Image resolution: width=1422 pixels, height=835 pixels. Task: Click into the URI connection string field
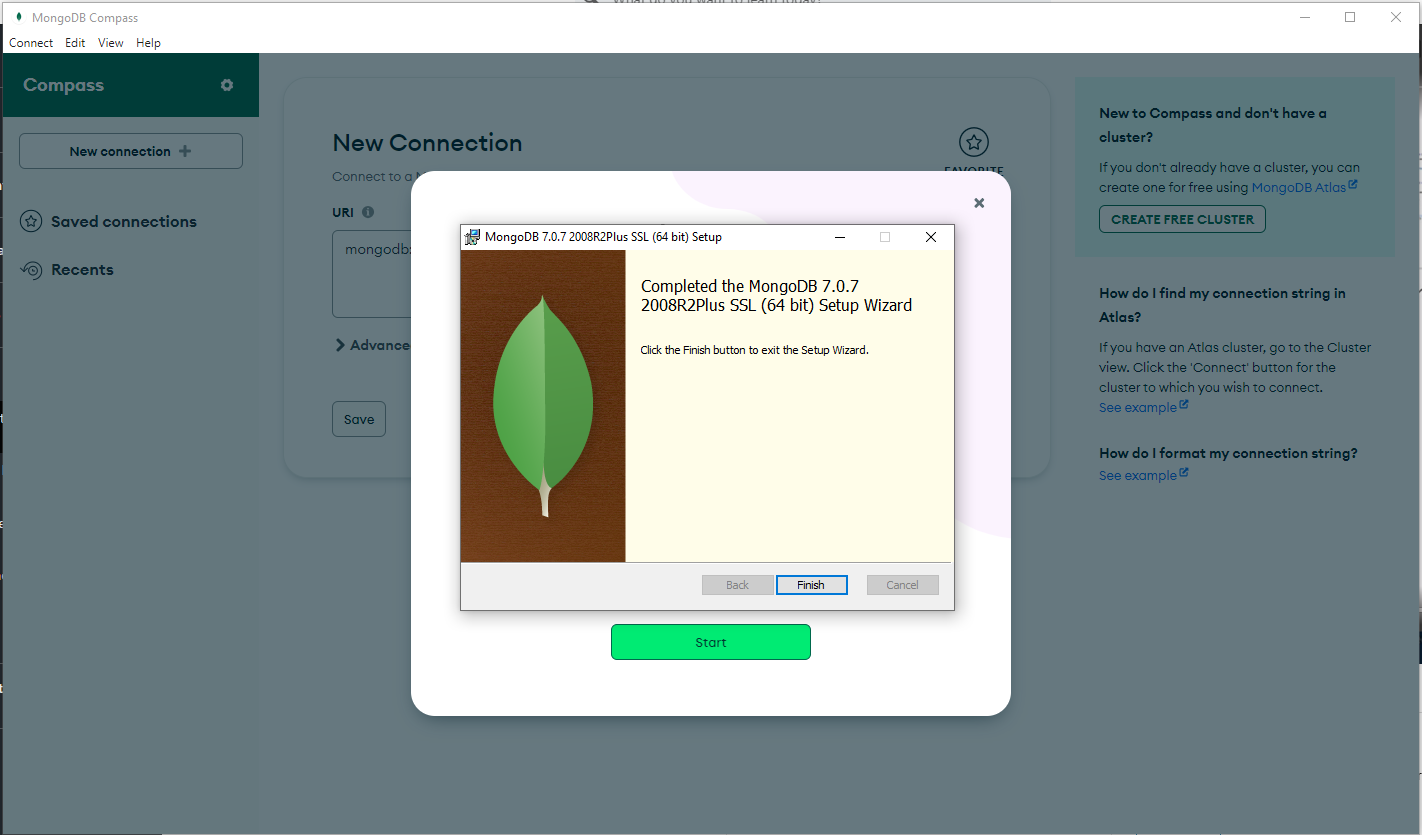point(372,273)
